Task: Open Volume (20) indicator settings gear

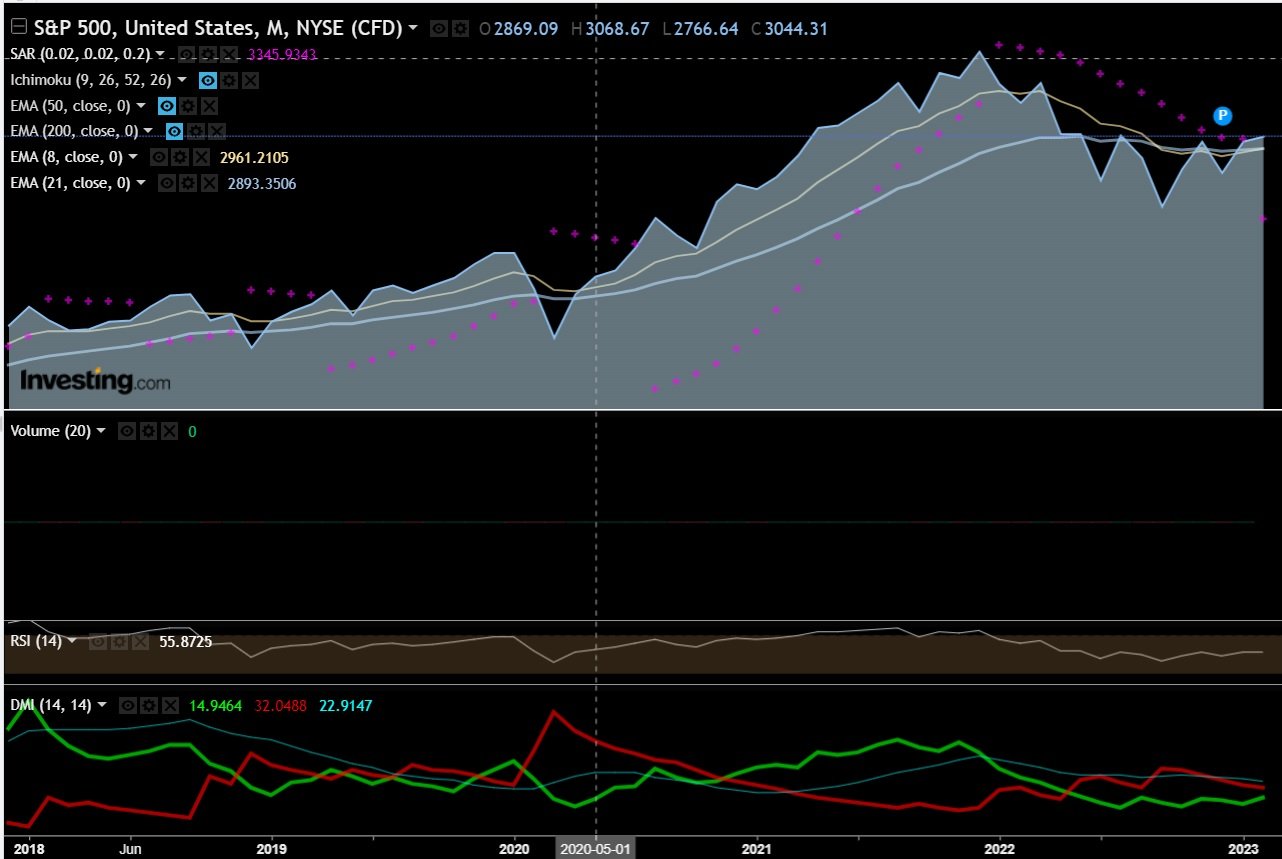Action: 148,431
